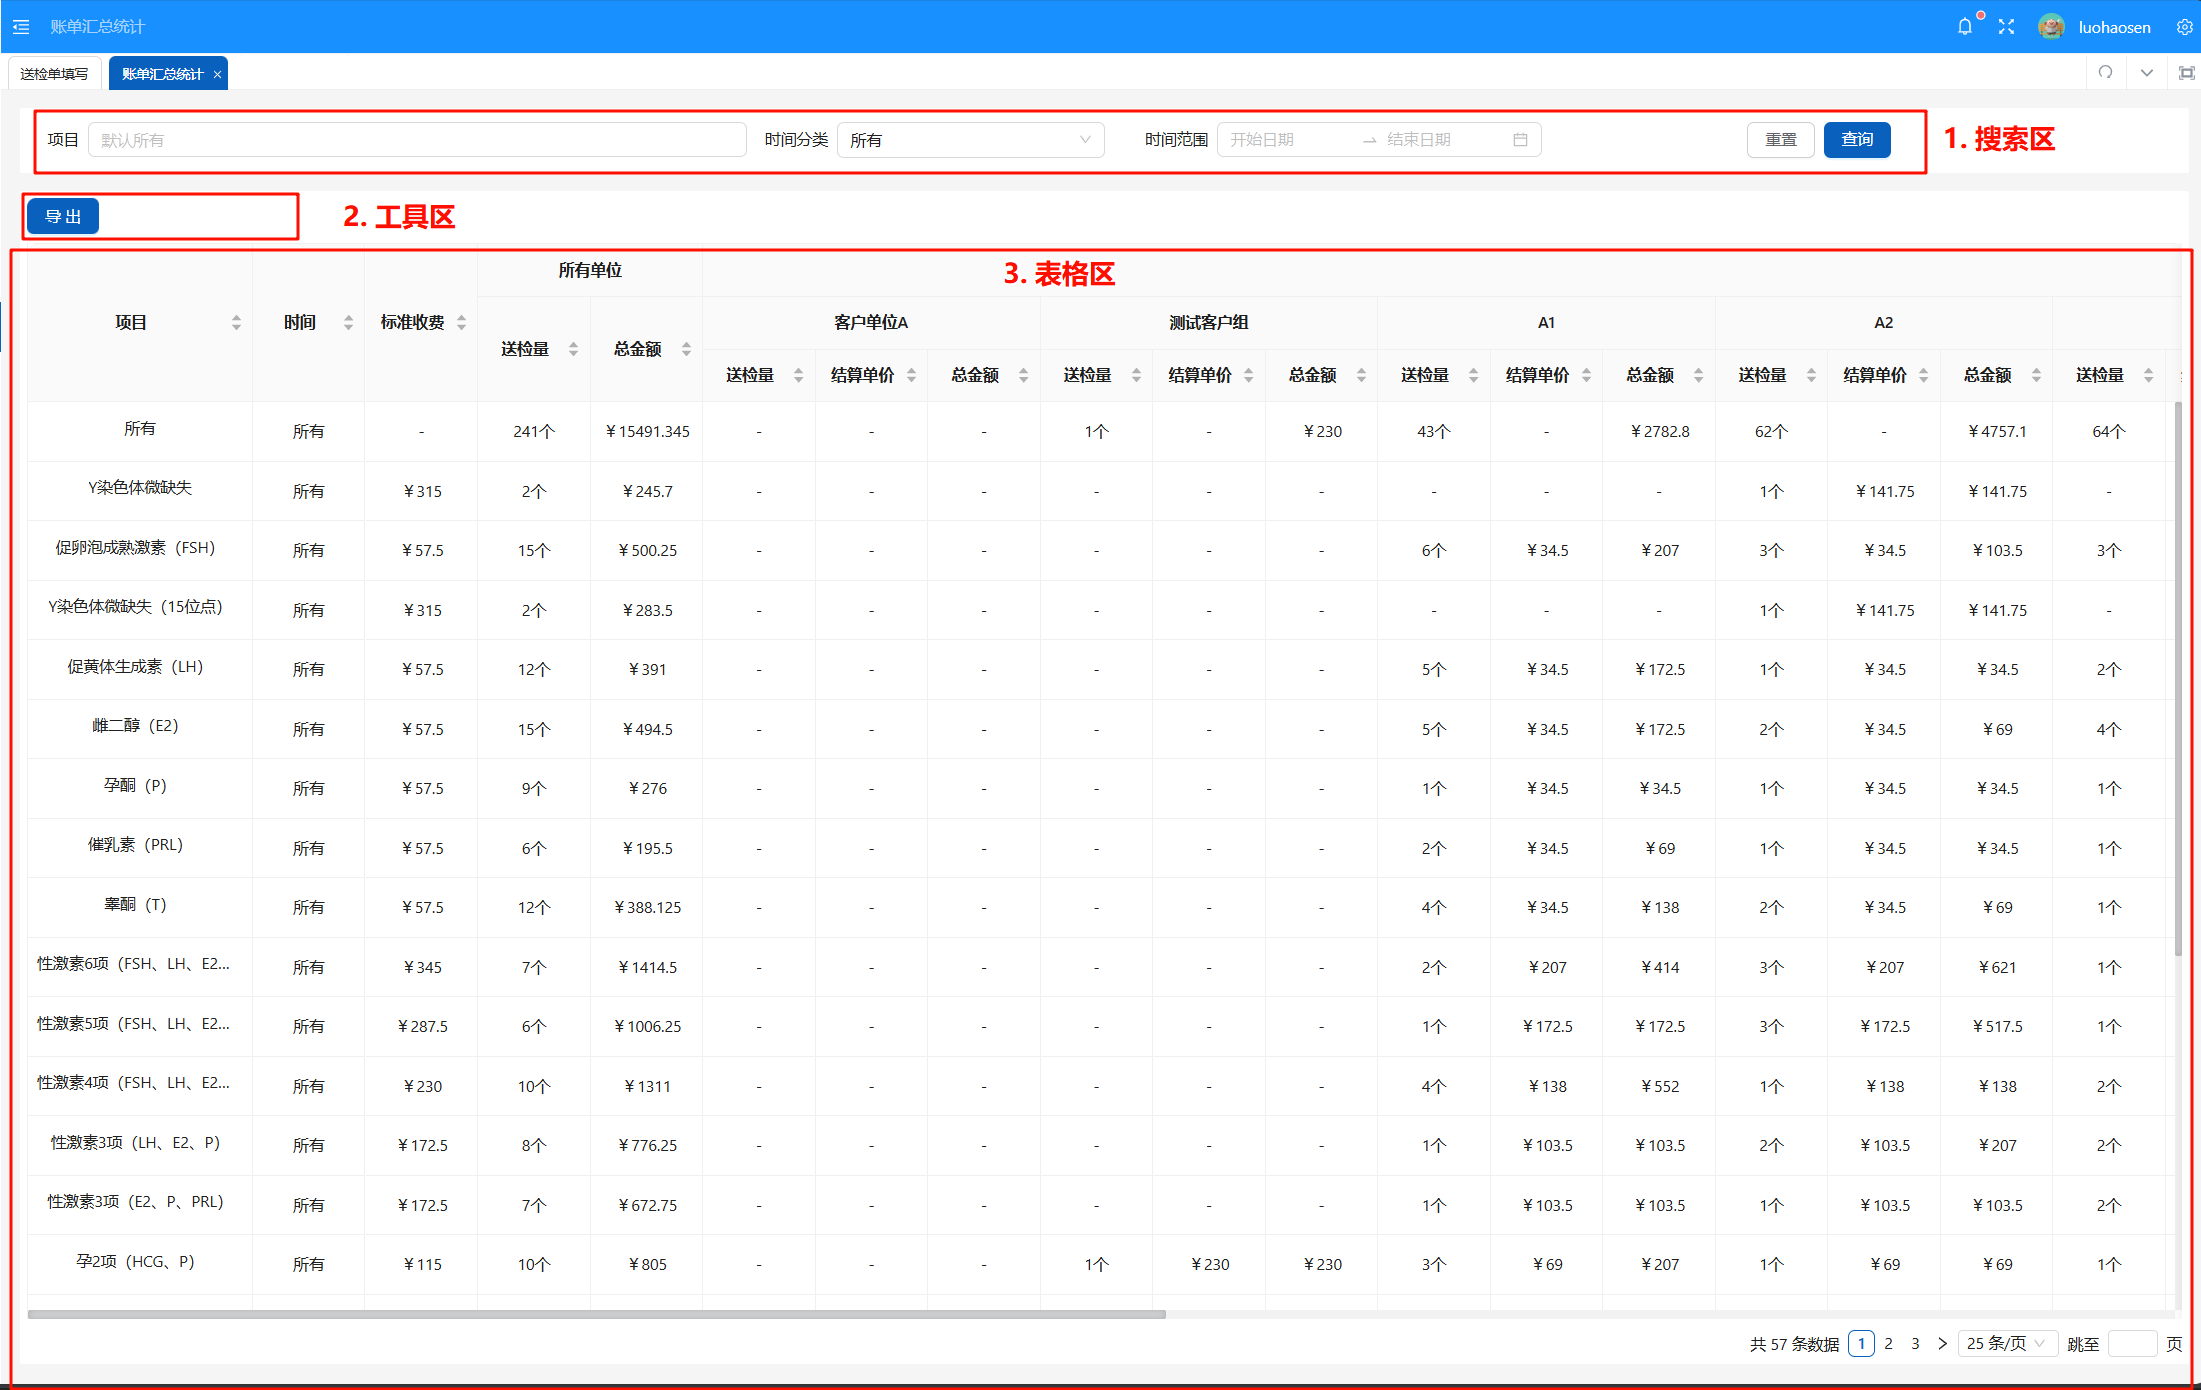
Task: Click the maximize content area icon
Action: pos(2186,73)
